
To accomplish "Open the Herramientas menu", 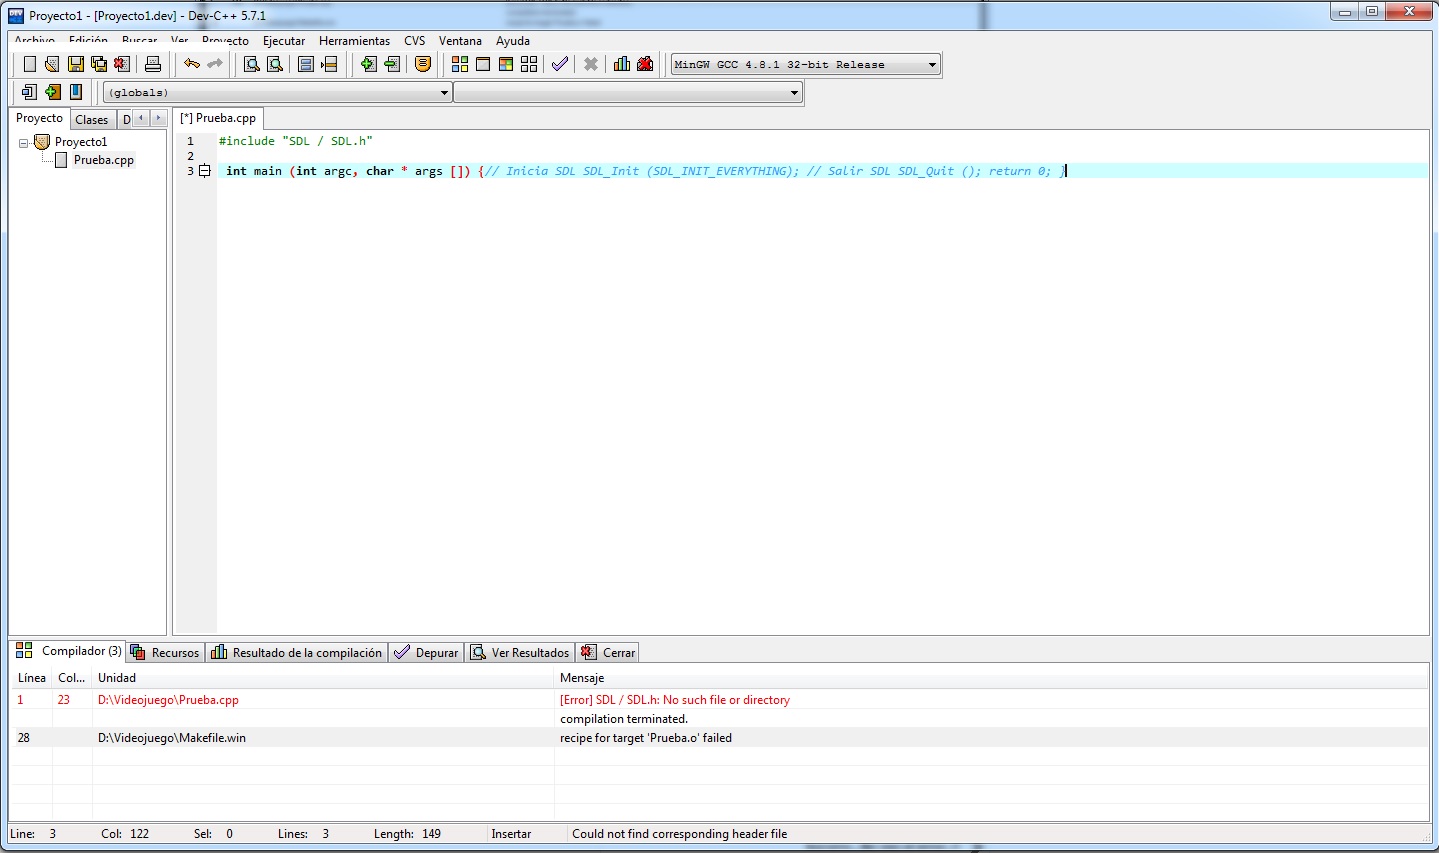I will (354, 41).
